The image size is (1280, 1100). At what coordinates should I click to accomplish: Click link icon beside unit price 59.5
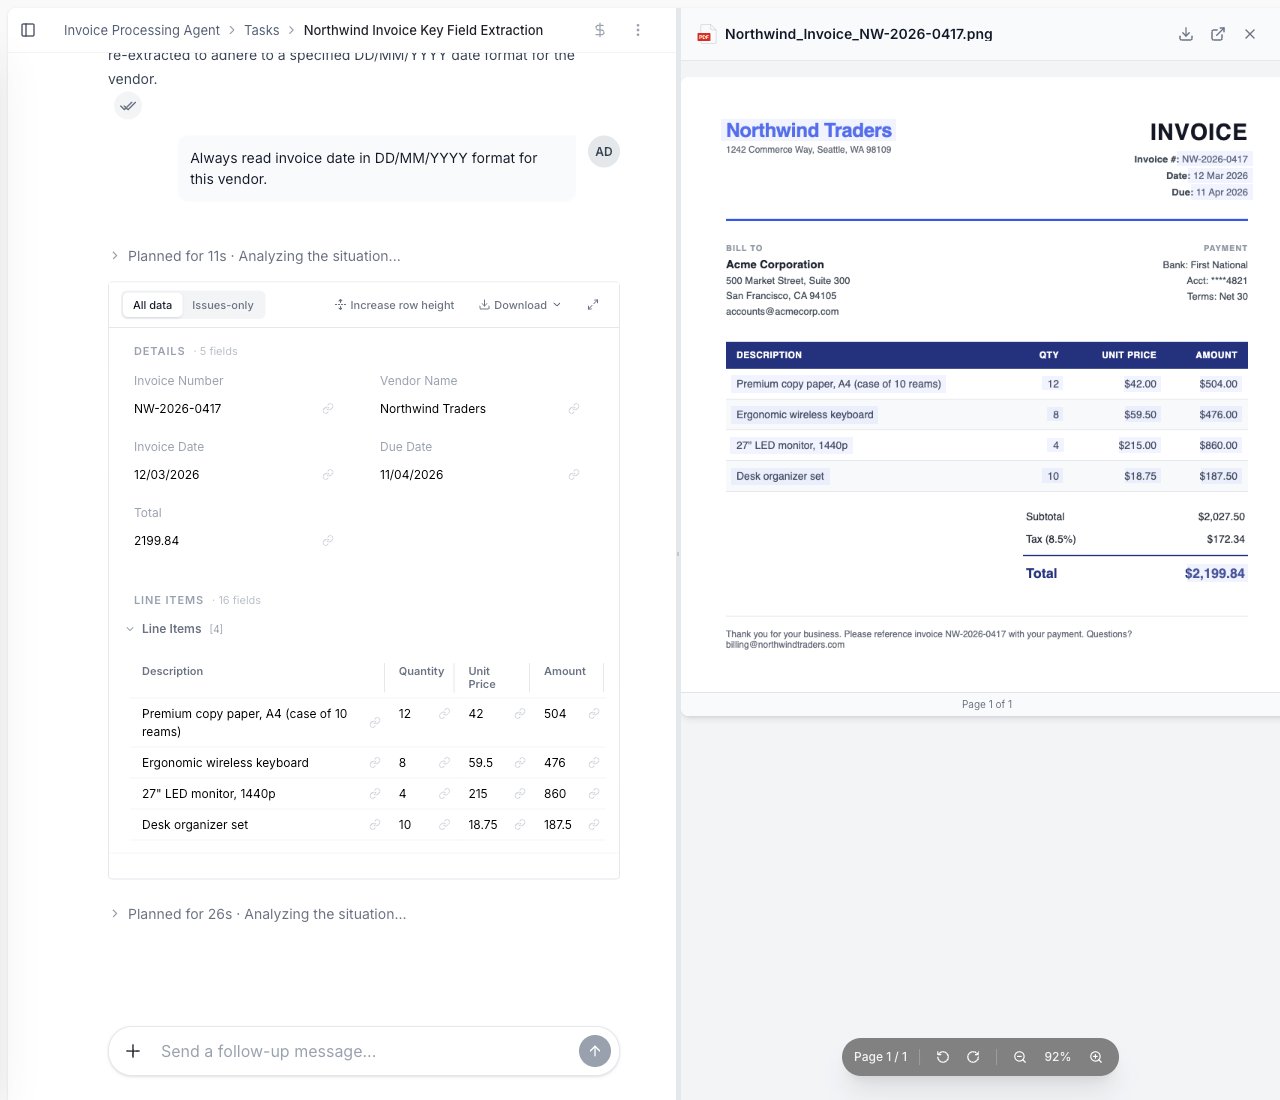click(520, 763)
